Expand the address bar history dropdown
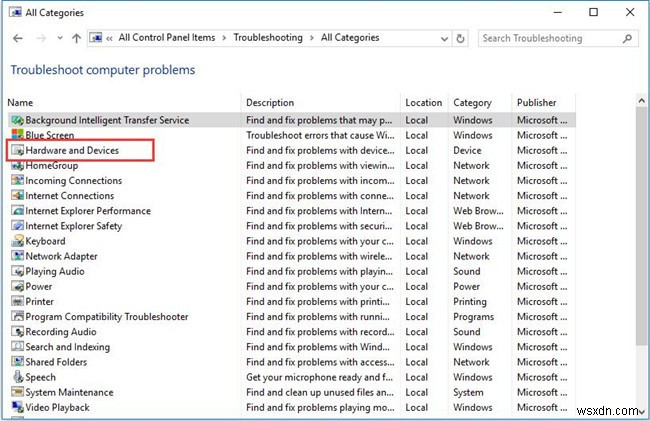The height and width of the screenshot is (421, 650). coord(444,39)
